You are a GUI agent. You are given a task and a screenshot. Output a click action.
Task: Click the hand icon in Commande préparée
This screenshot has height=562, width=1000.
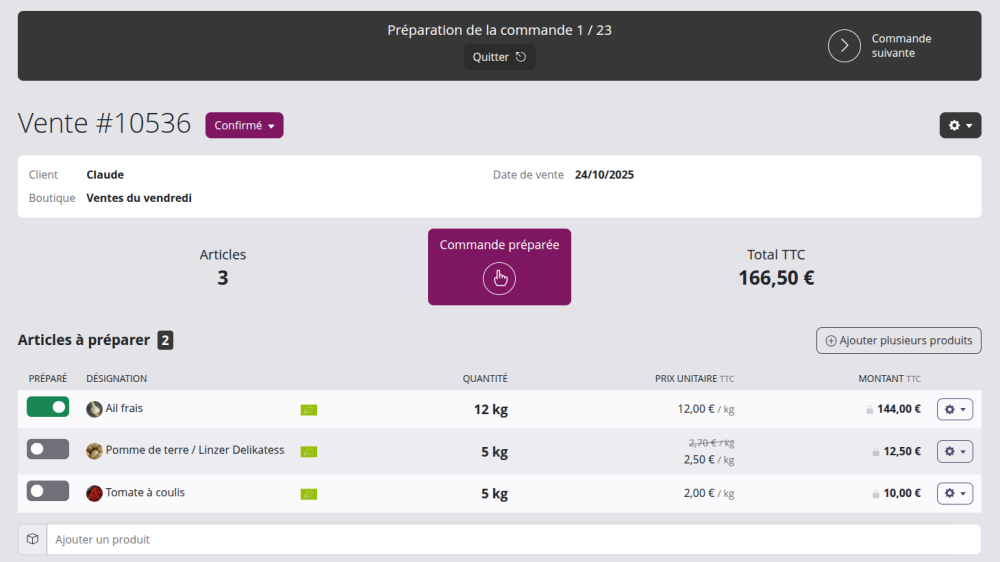(499, 278)
